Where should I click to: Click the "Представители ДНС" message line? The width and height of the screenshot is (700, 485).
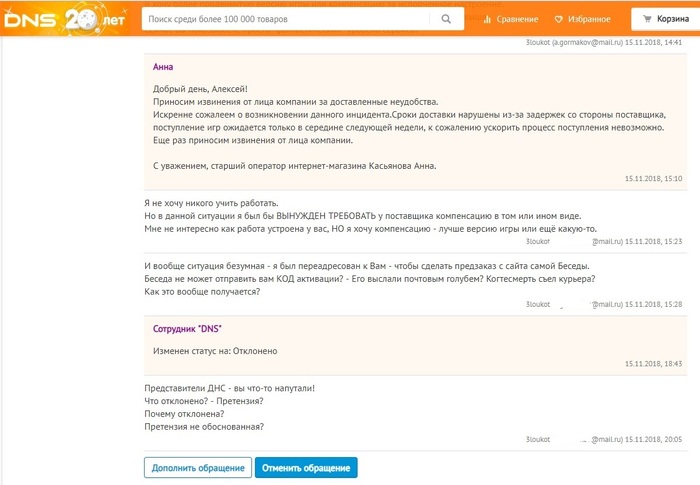(230, 387)
